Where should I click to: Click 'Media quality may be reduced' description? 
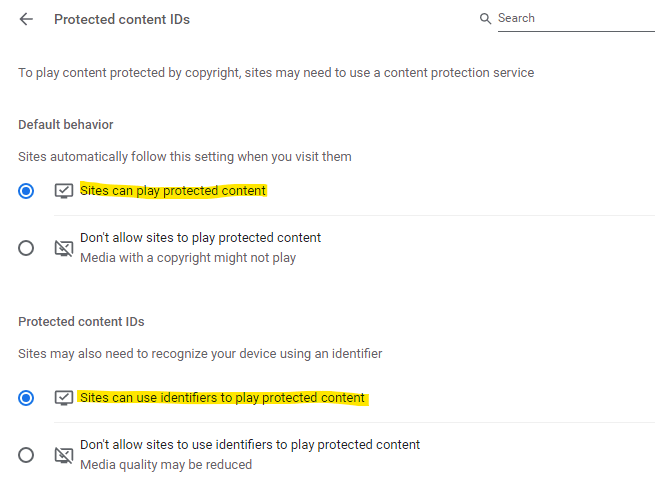pyautogui.click(x=166, y=465)
